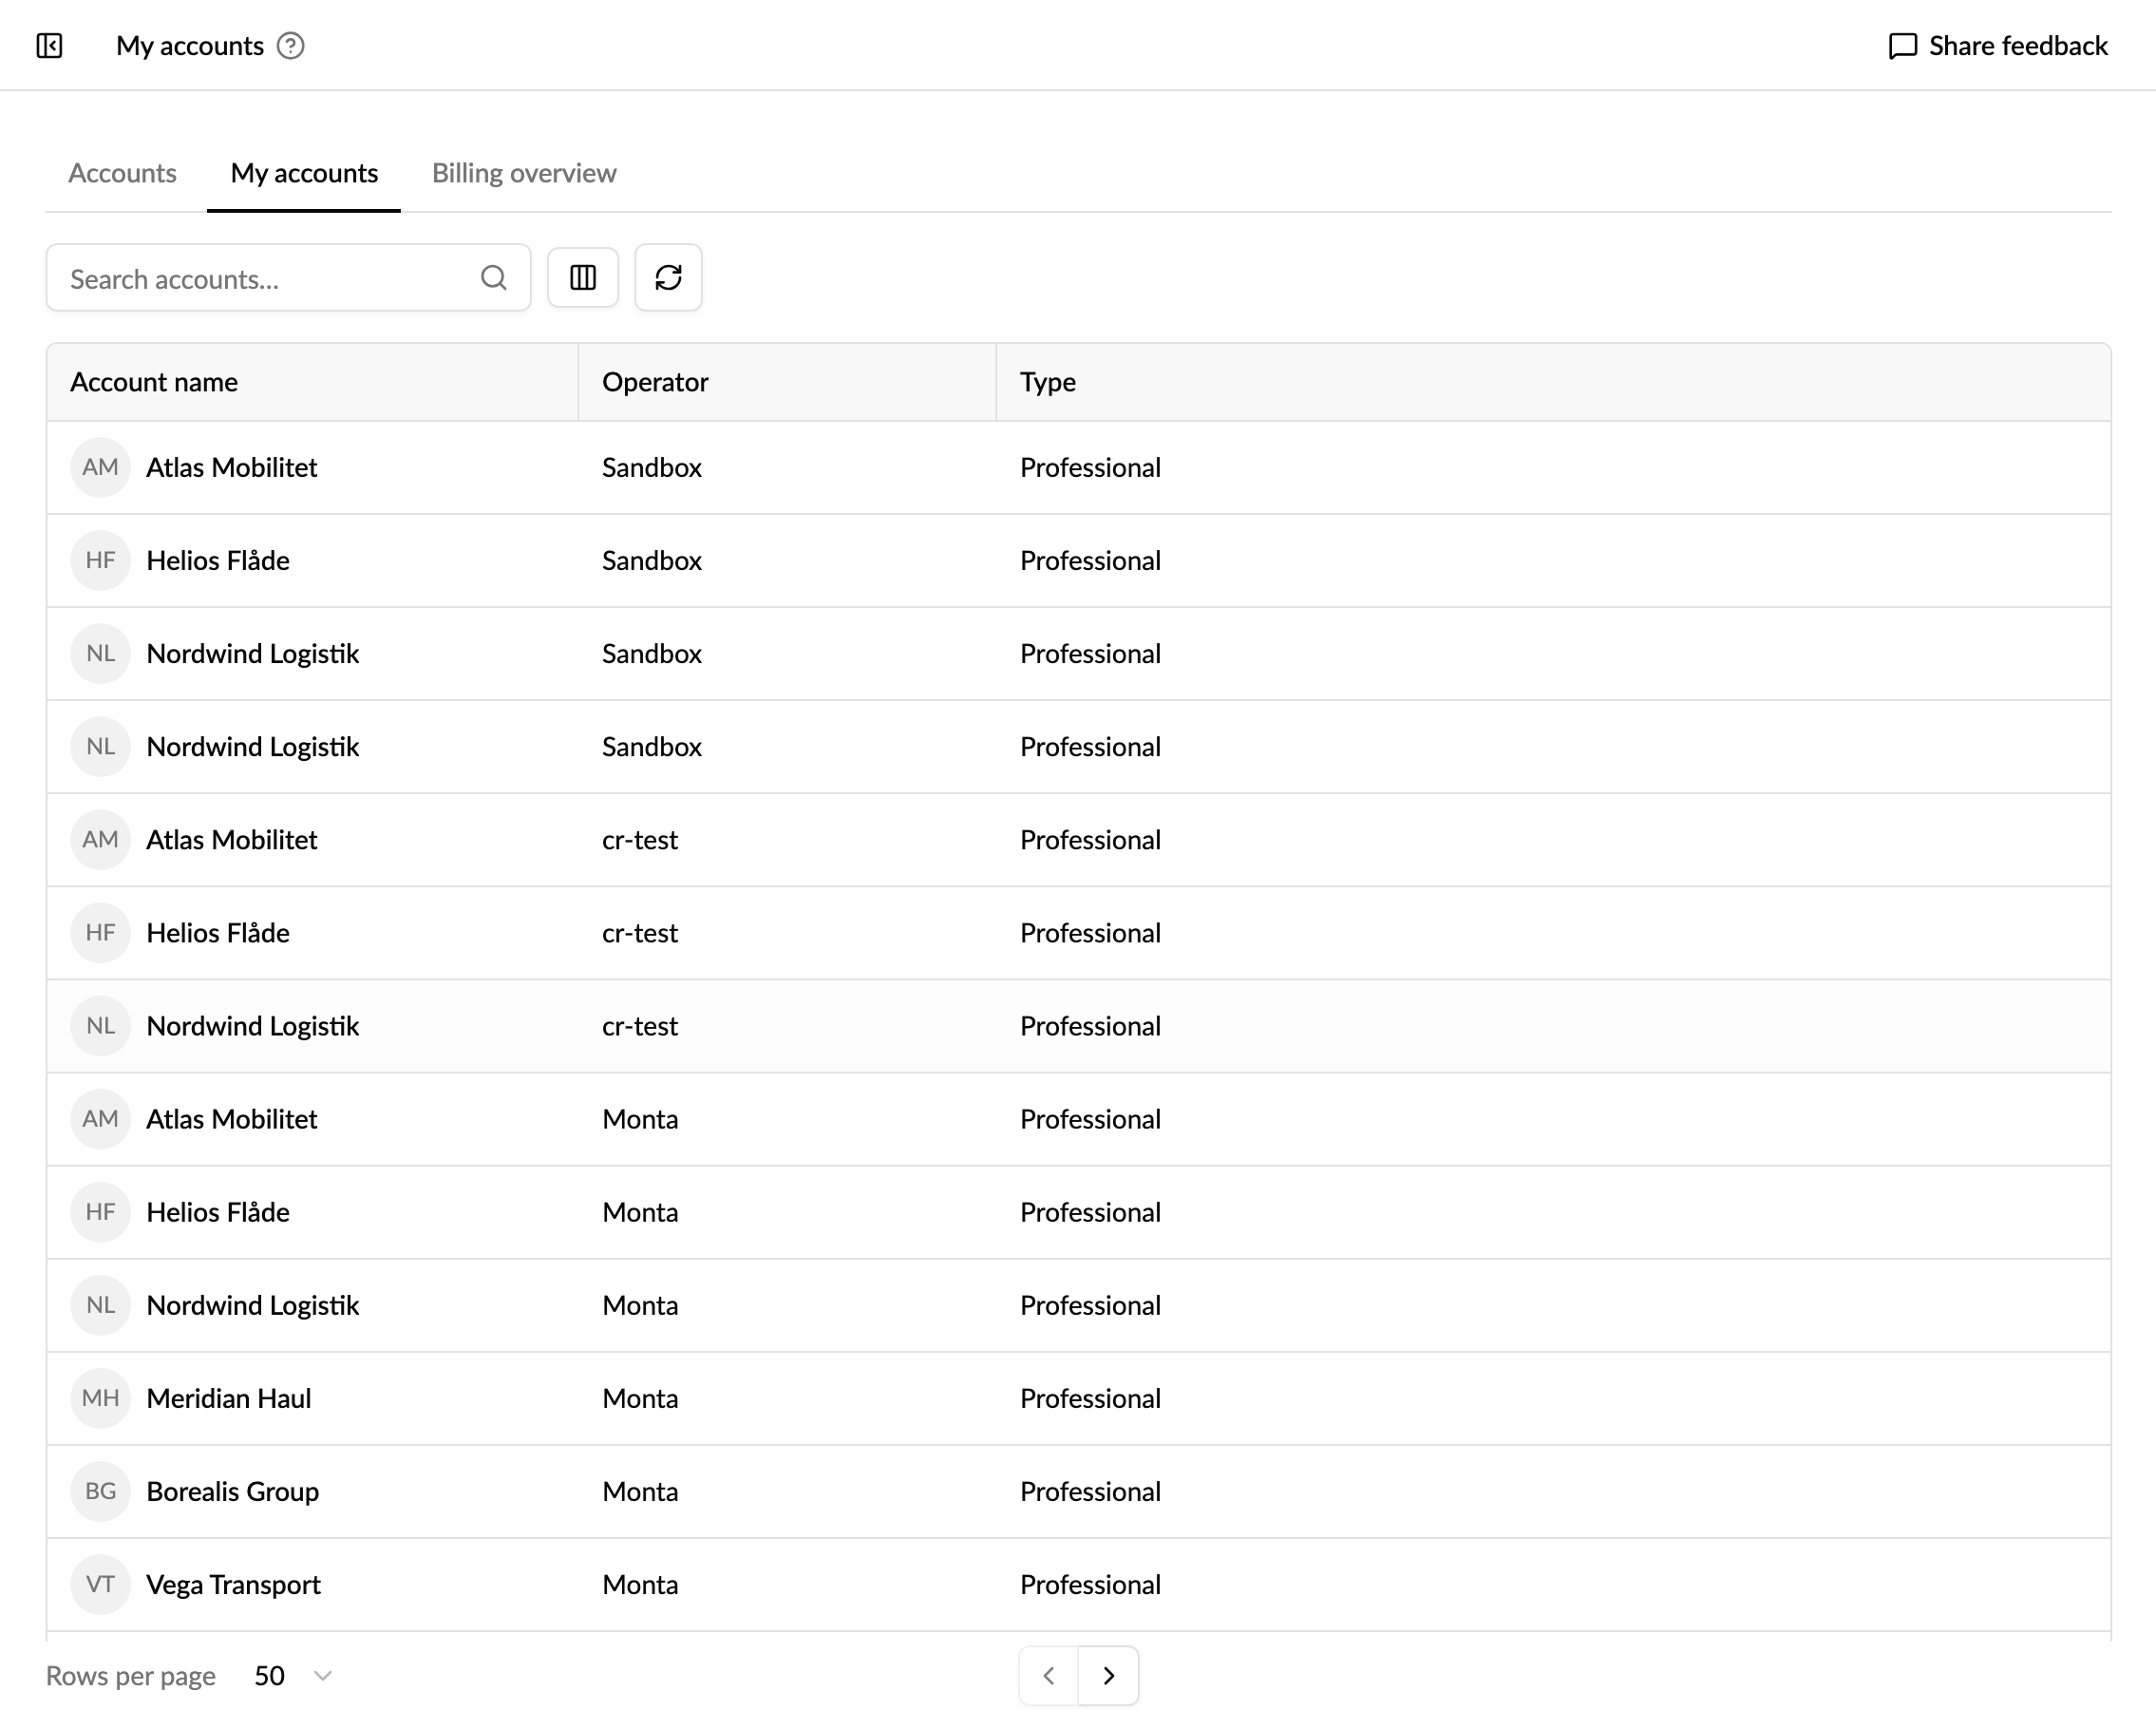Viewport: 2156px width, 1710px height.
Task: Click the HF avatar for Sandbox Helios Flåde
Action: (x=101, y=560)
